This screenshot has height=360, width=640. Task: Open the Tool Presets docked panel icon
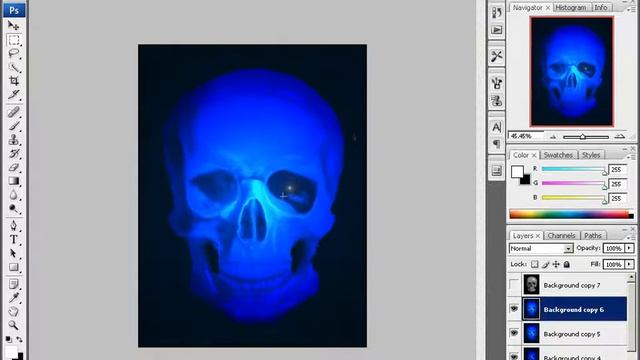[x=497, y=56]
